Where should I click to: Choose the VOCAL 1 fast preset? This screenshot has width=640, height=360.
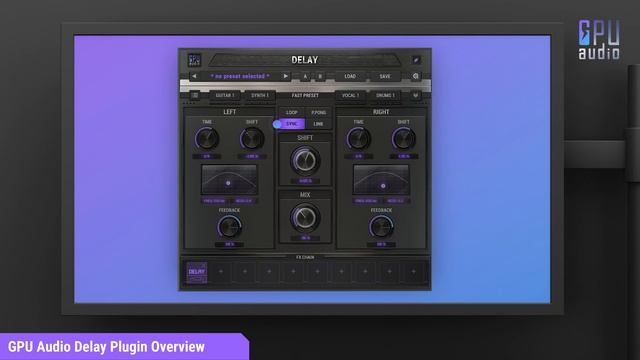tap(350, 95)
